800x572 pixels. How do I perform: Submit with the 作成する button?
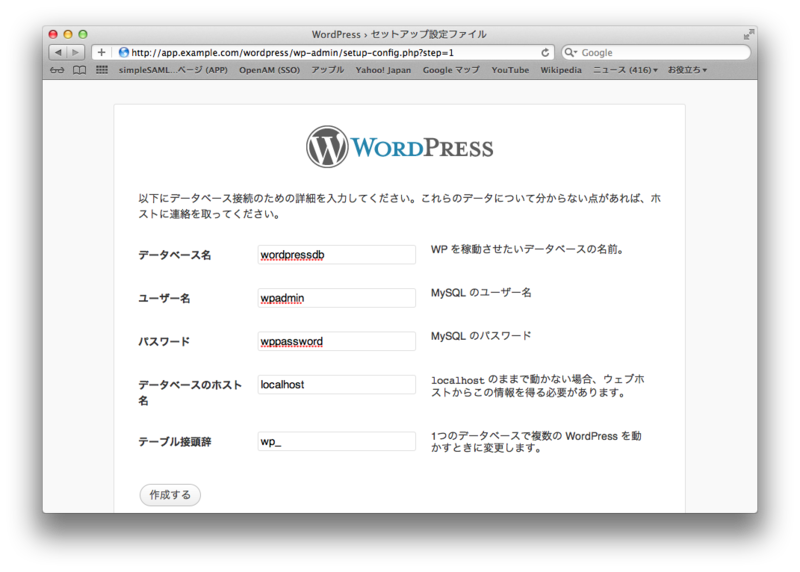(170, 495)
